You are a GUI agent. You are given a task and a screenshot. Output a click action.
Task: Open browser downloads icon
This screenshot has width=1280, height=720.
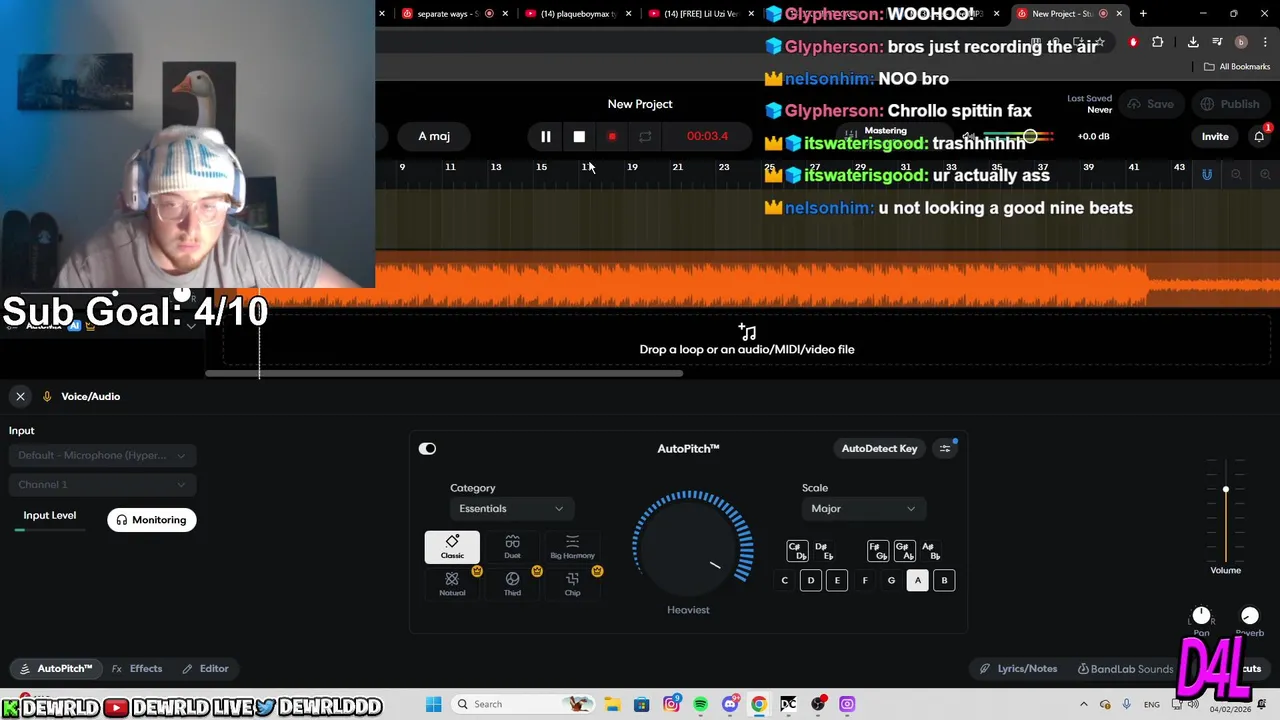click(x=1193, y=42)
